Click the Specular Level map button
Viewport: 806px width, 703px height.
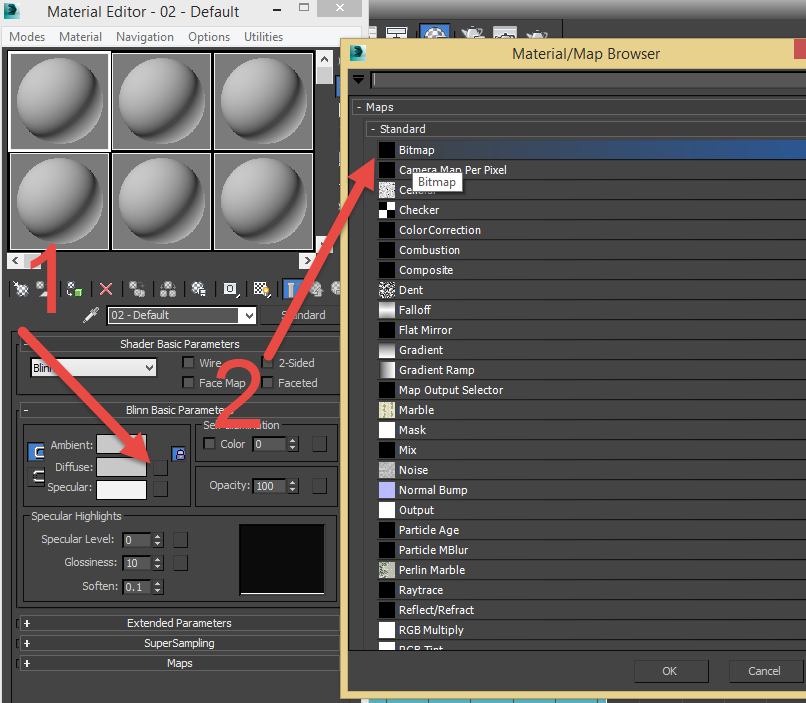(x=180, y=540)
